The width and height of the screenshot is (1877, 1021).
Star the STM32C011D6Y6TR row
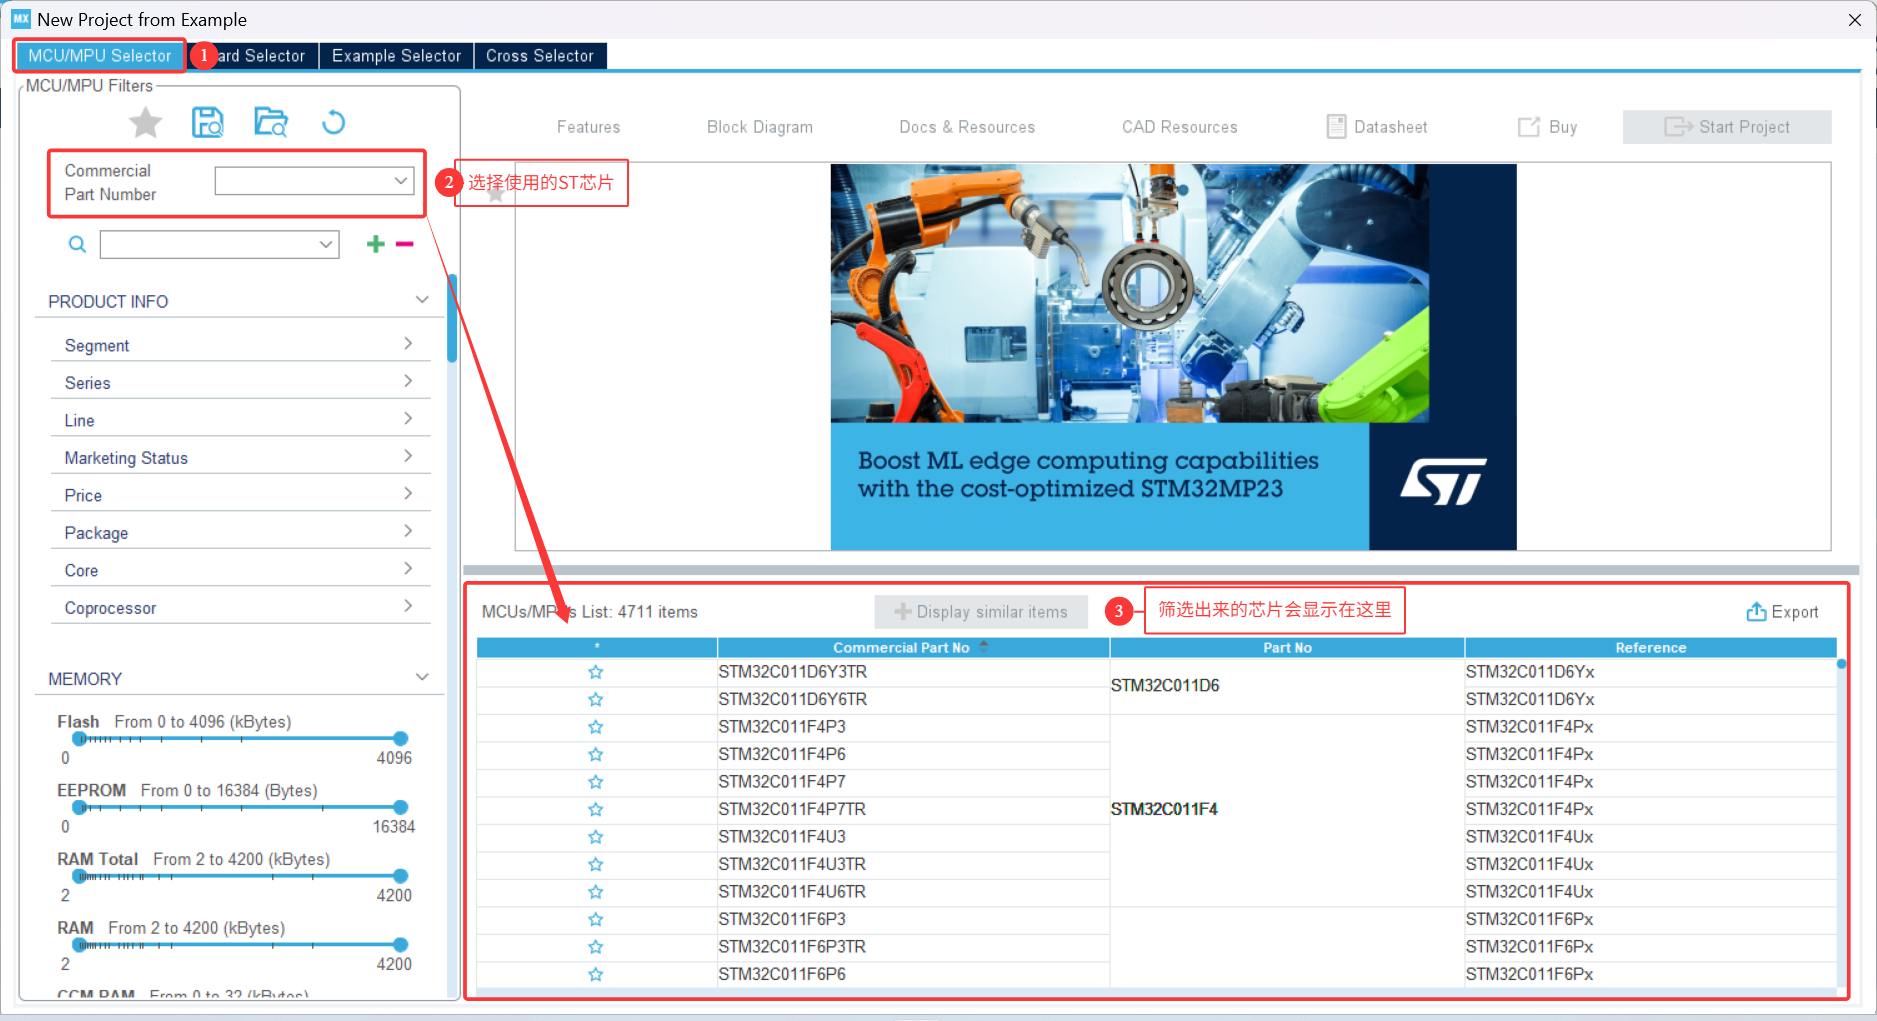click(596, 699)
